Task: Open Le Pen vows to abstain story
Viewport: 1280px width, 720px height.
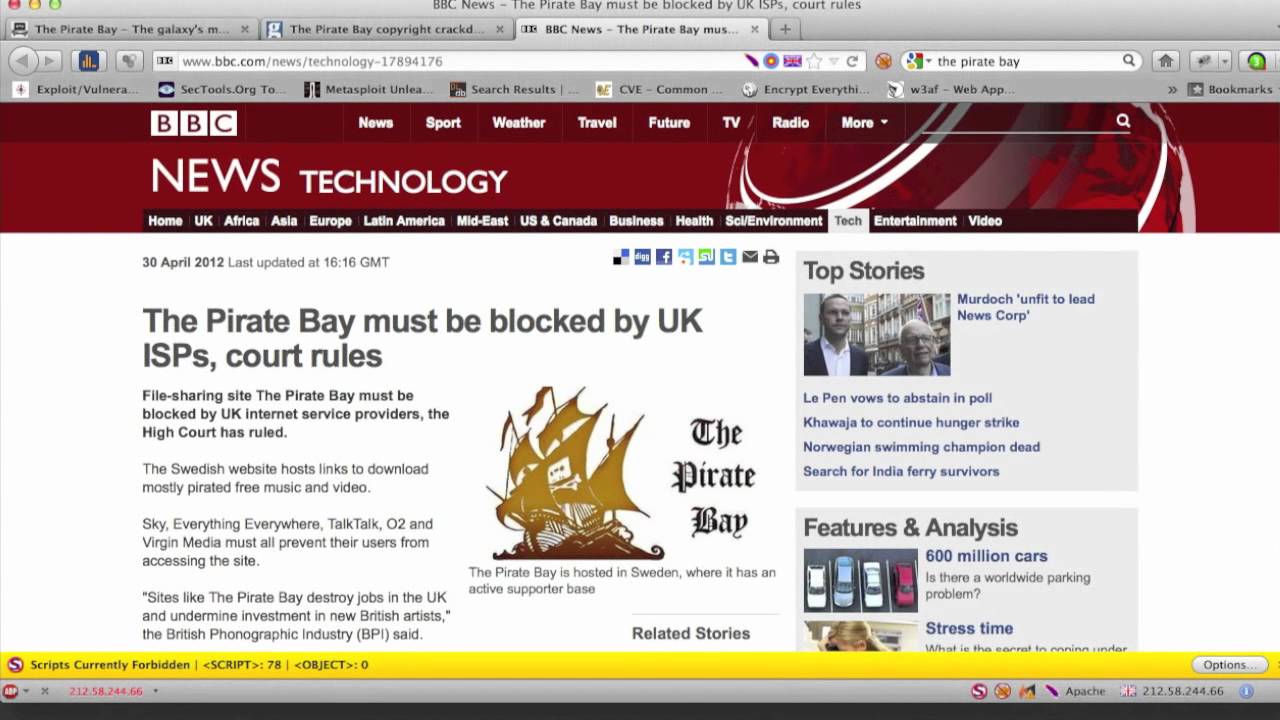Action: (x=898, y=398)
